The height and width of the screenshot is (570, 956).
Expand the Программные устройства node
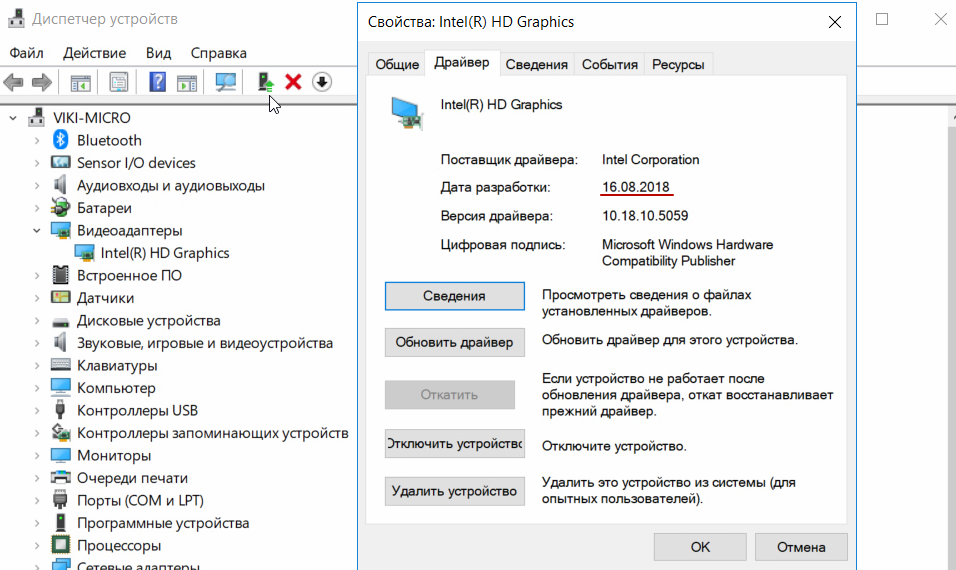[x=37, y=524]
